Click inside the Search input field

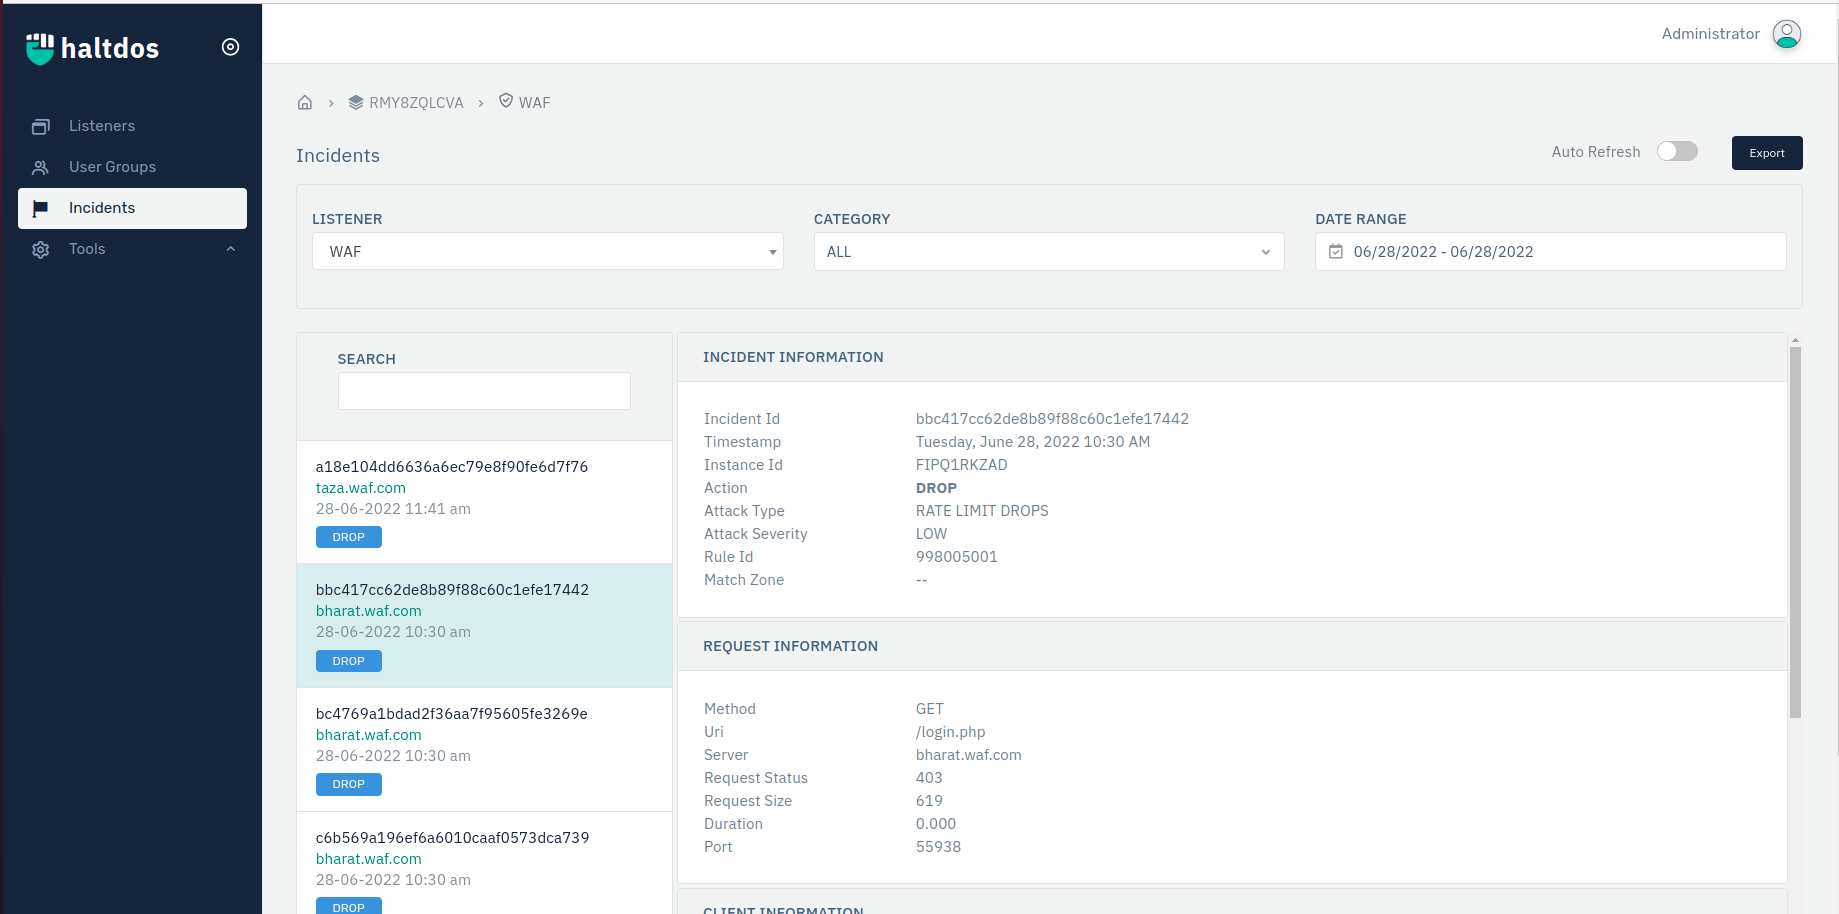coord(484,391)
